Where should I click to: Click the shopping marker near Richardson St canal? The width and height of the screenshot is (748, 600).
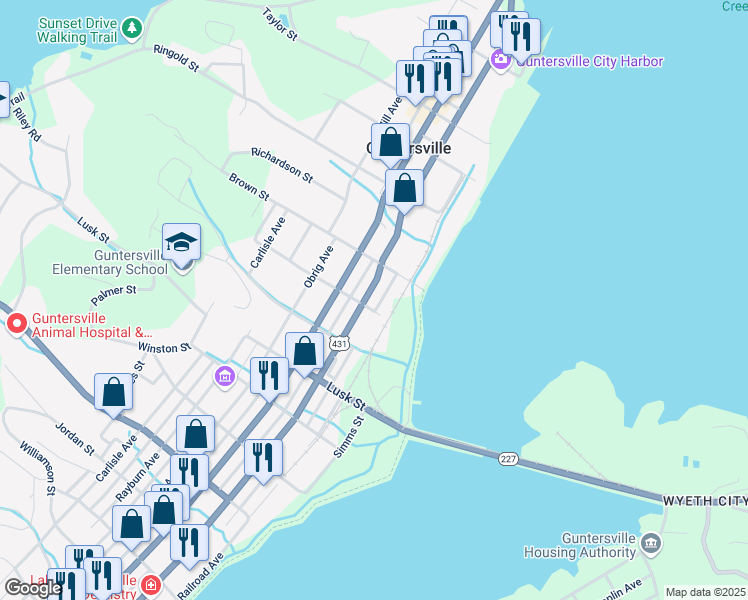(x=404, y=188)
